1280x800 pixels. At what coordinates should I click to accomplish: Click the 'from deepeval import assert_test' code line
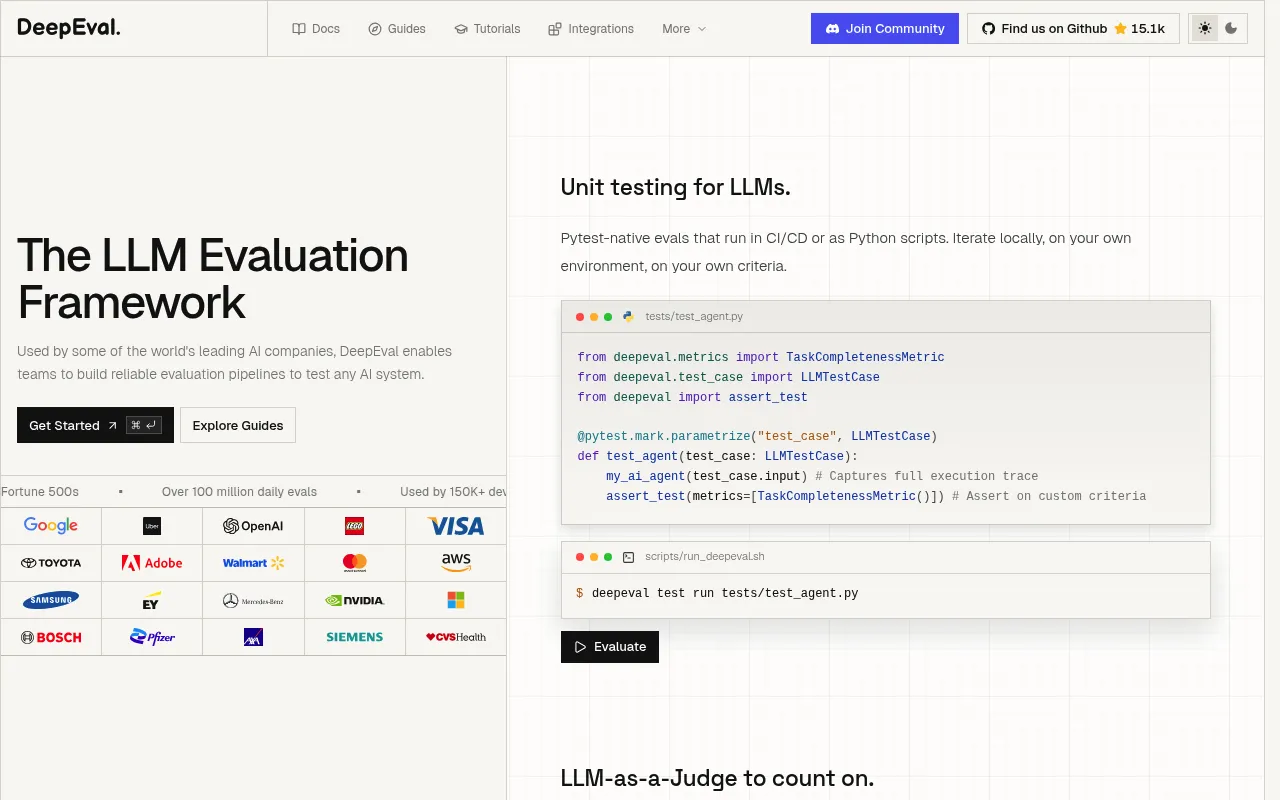click(692, 397)
